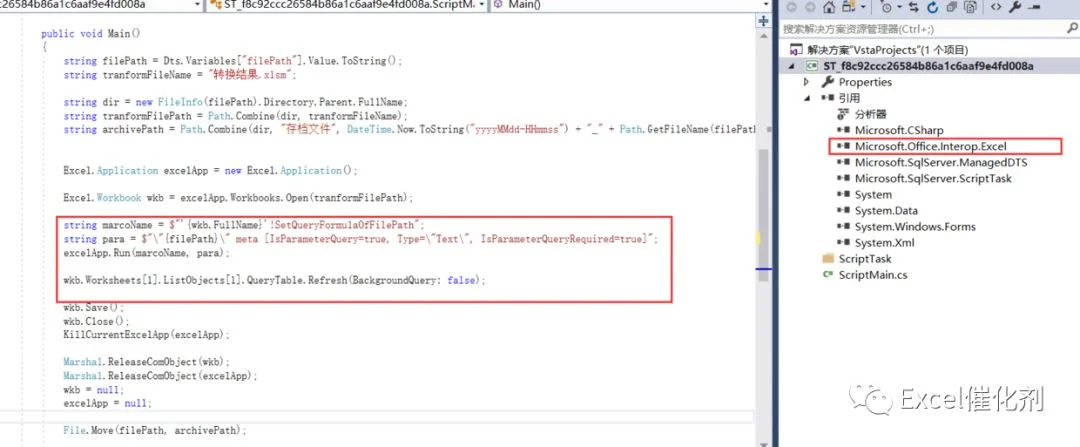Image resolution: width=1080 pixels, height=447 pixels.
Task: Open the Main() member dropdown
Action: pos(765,5)
